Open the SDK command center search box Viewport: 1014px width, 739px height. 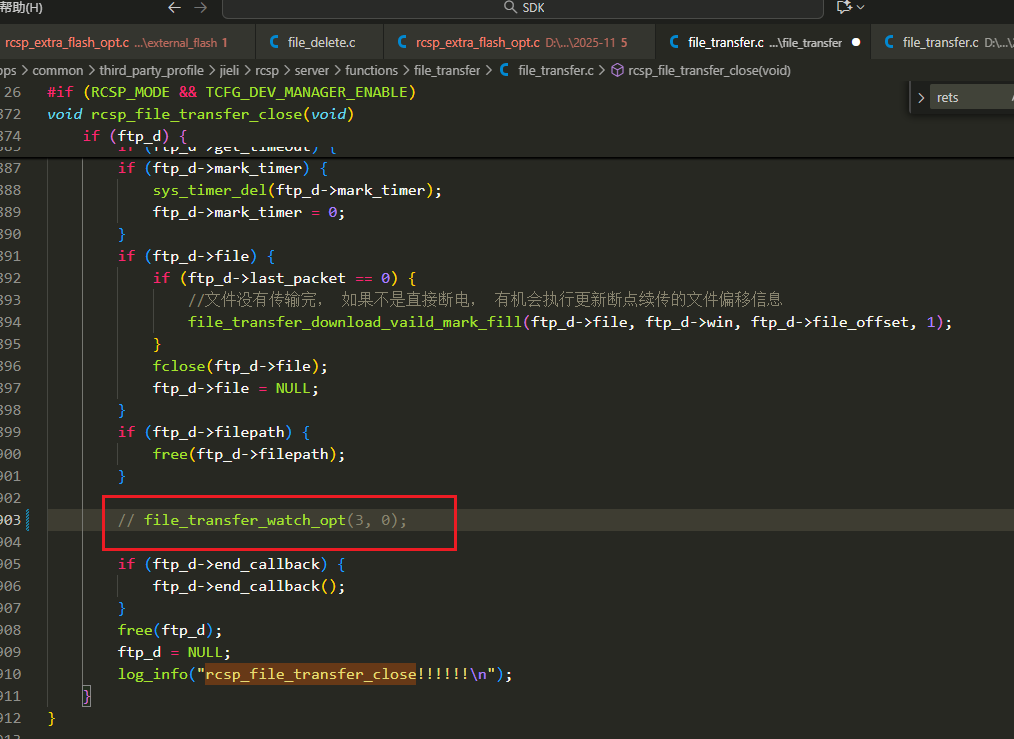pos(523,8)
